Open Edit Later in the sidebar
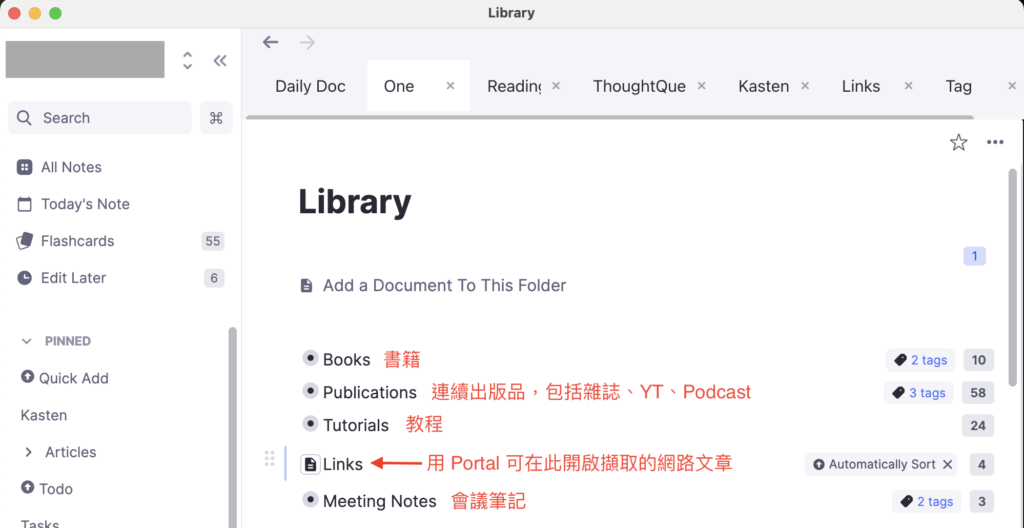Viewport: 1024px width, 528px height. [73, 278]
